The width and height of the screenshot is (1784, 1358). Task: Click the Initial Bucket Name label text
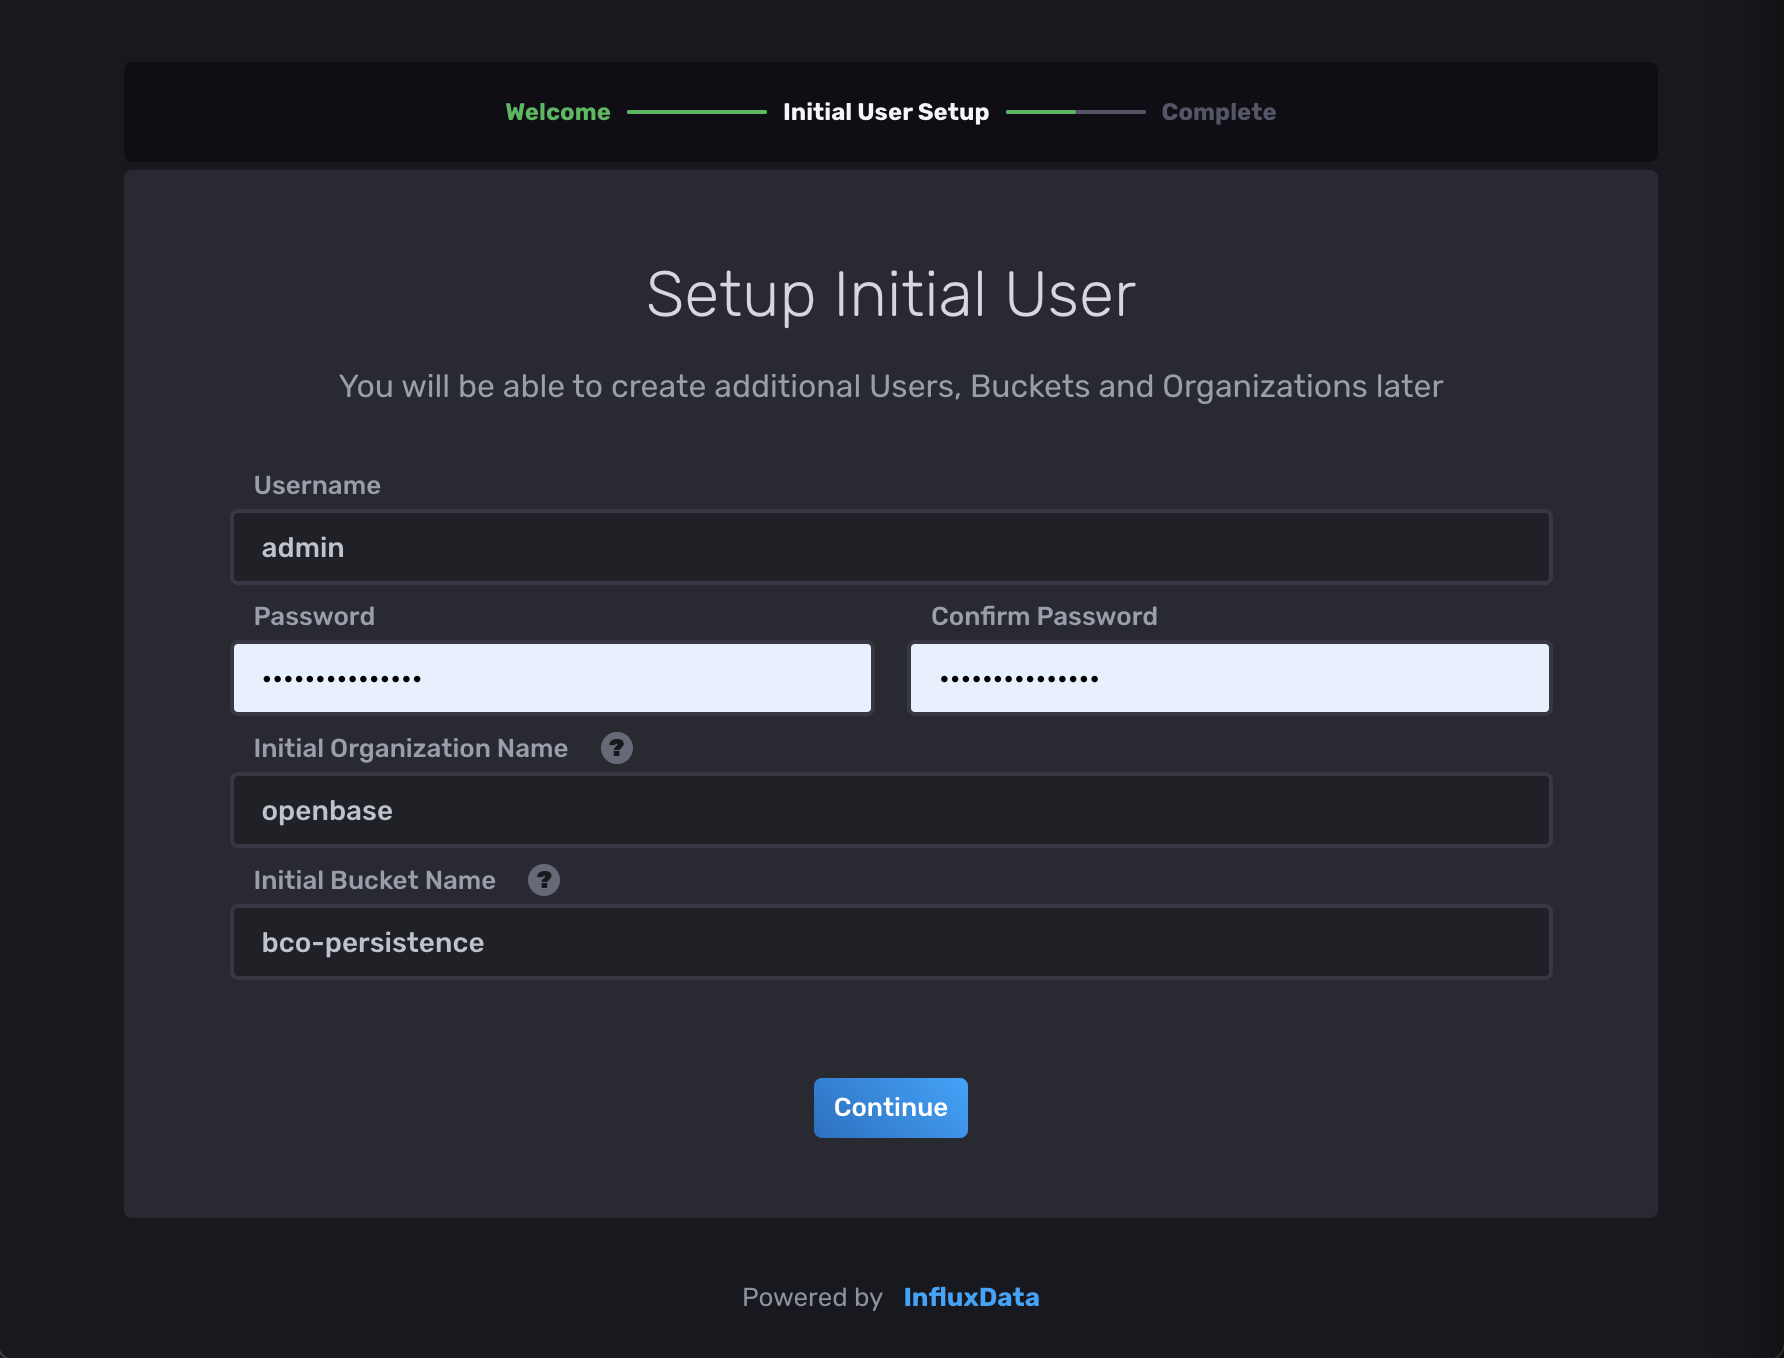tap(374, 880)
